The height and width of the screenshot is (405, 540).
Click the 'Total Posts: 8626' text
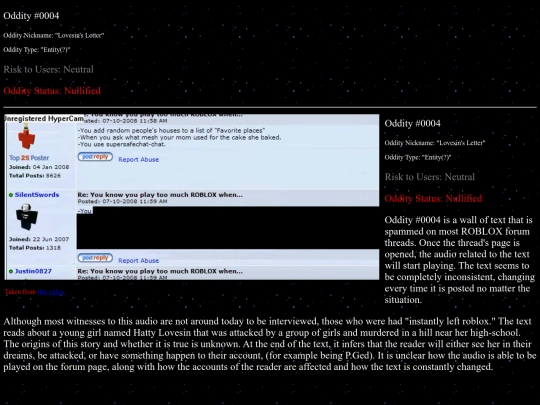pos(35,176)
